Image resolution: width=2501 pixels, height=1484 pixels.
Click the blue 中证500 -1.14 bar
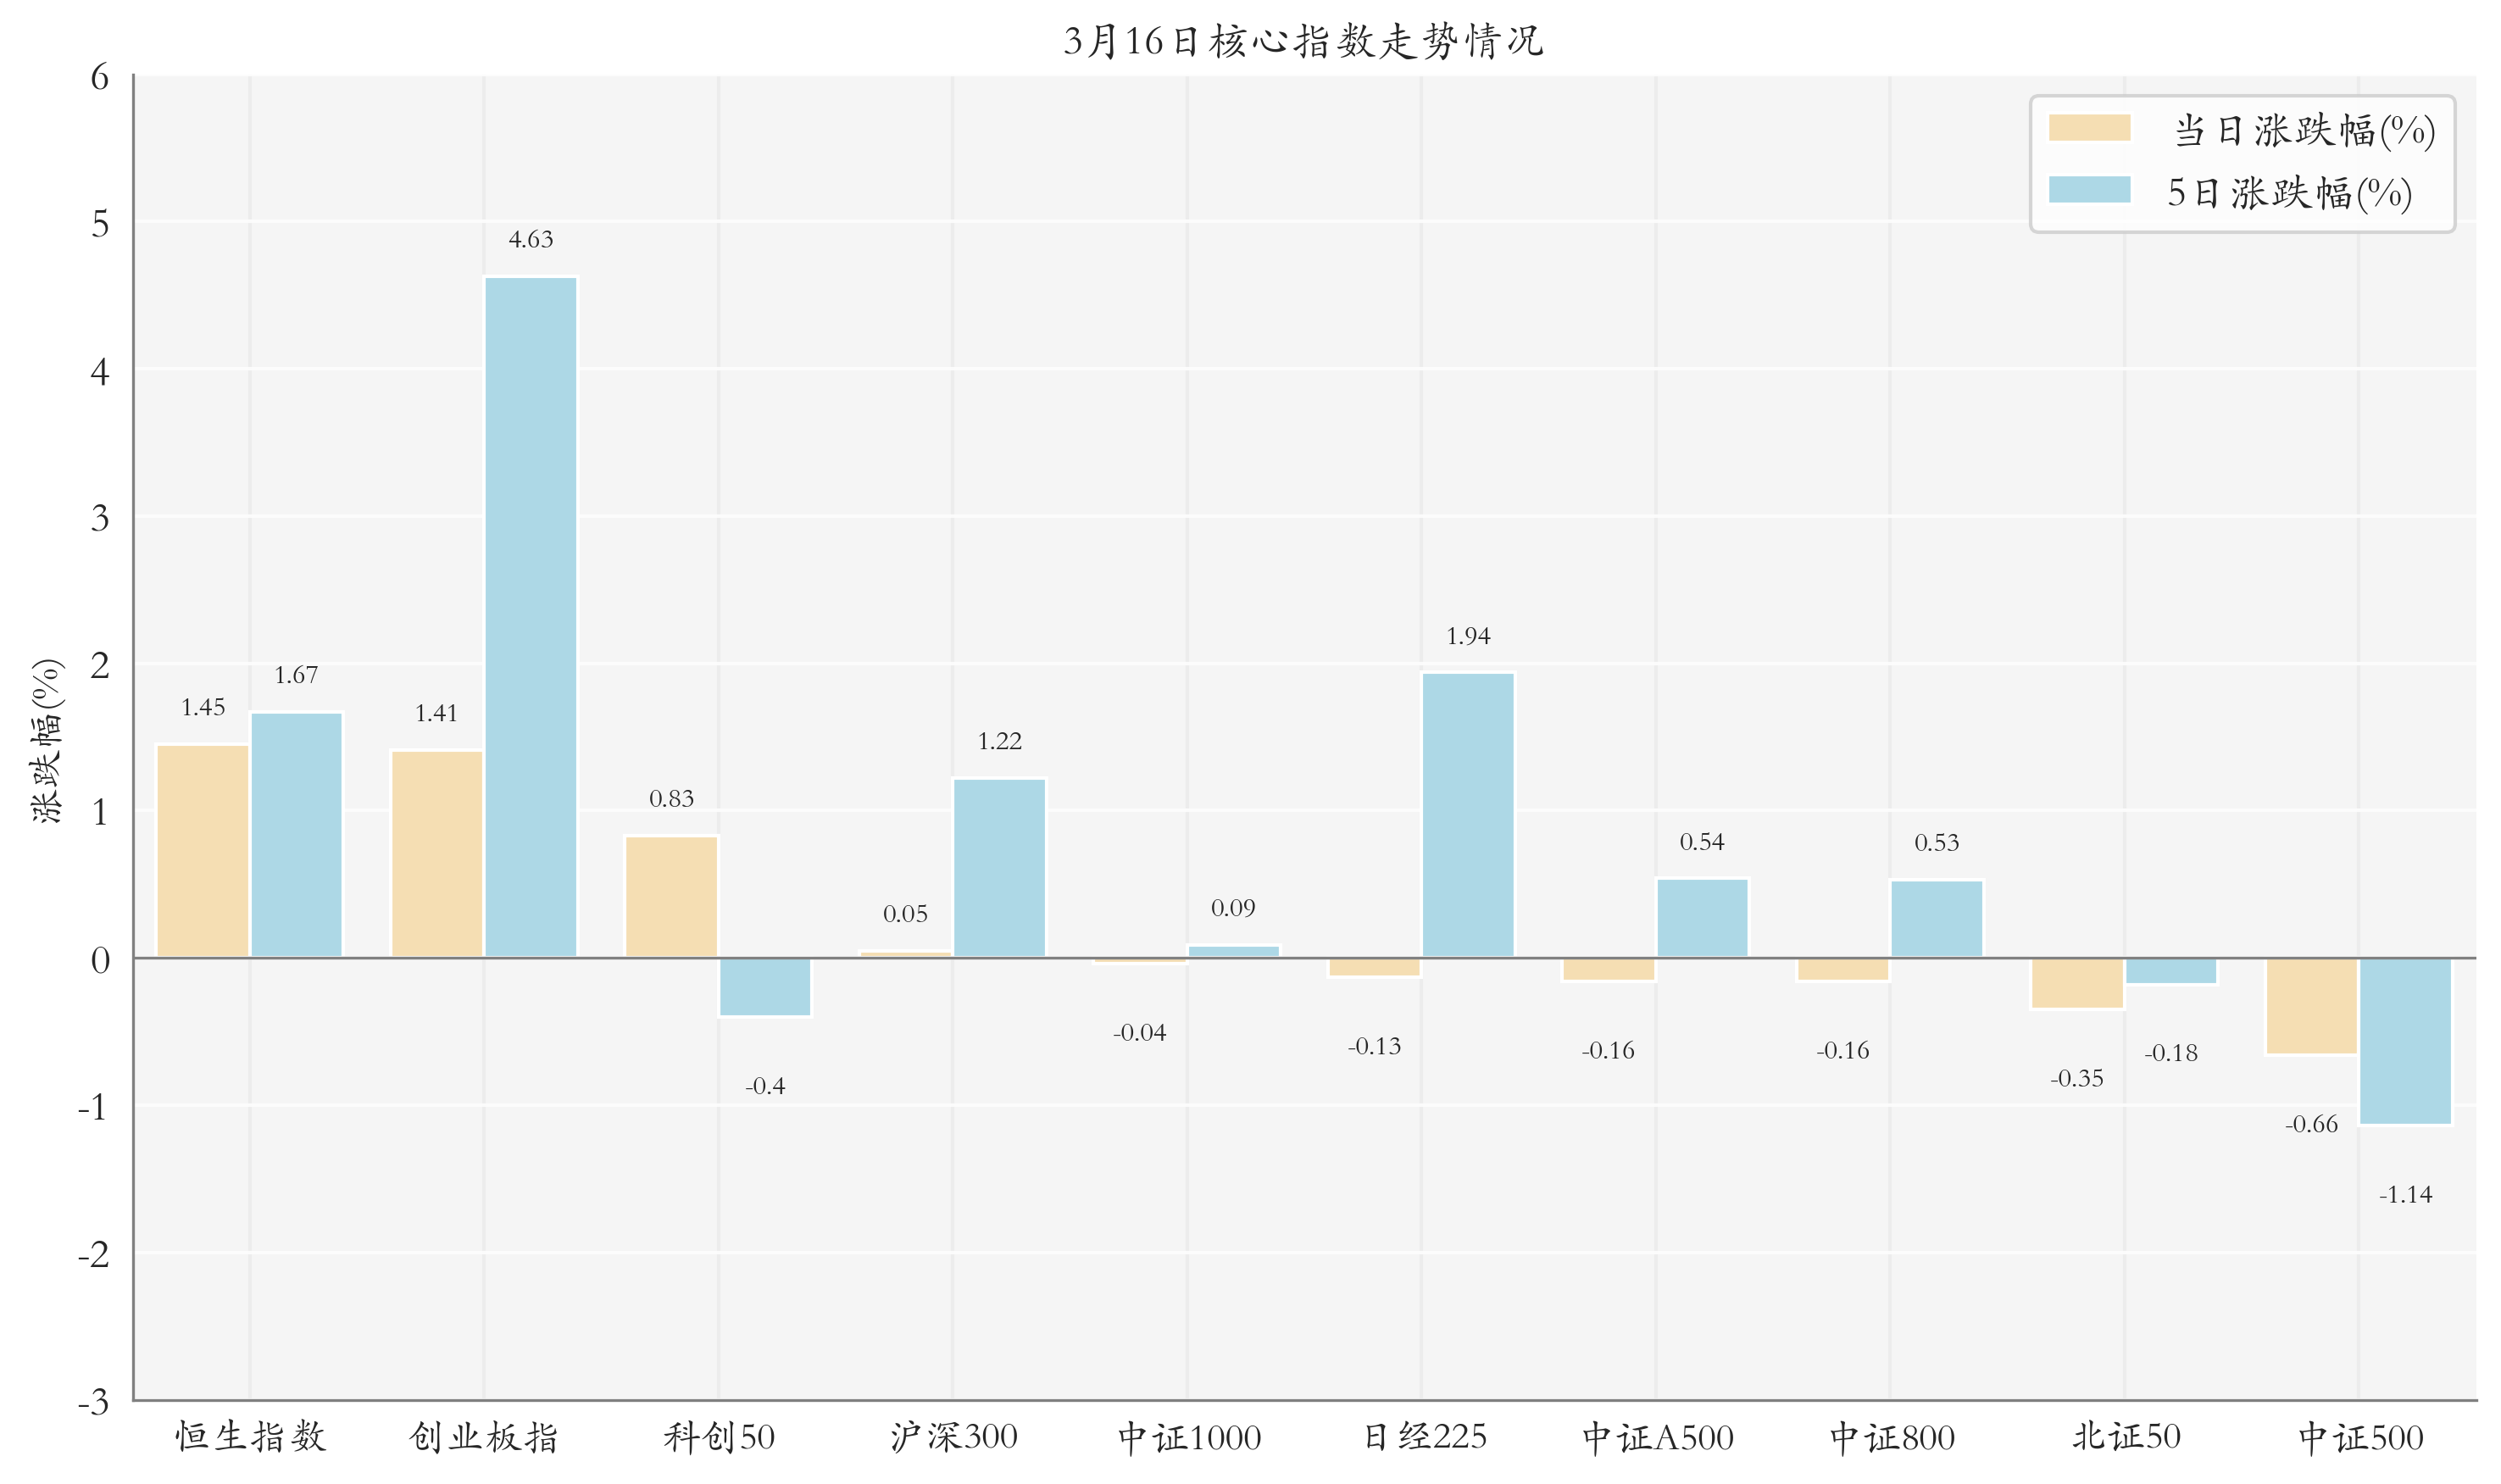pos(2404,1041)
